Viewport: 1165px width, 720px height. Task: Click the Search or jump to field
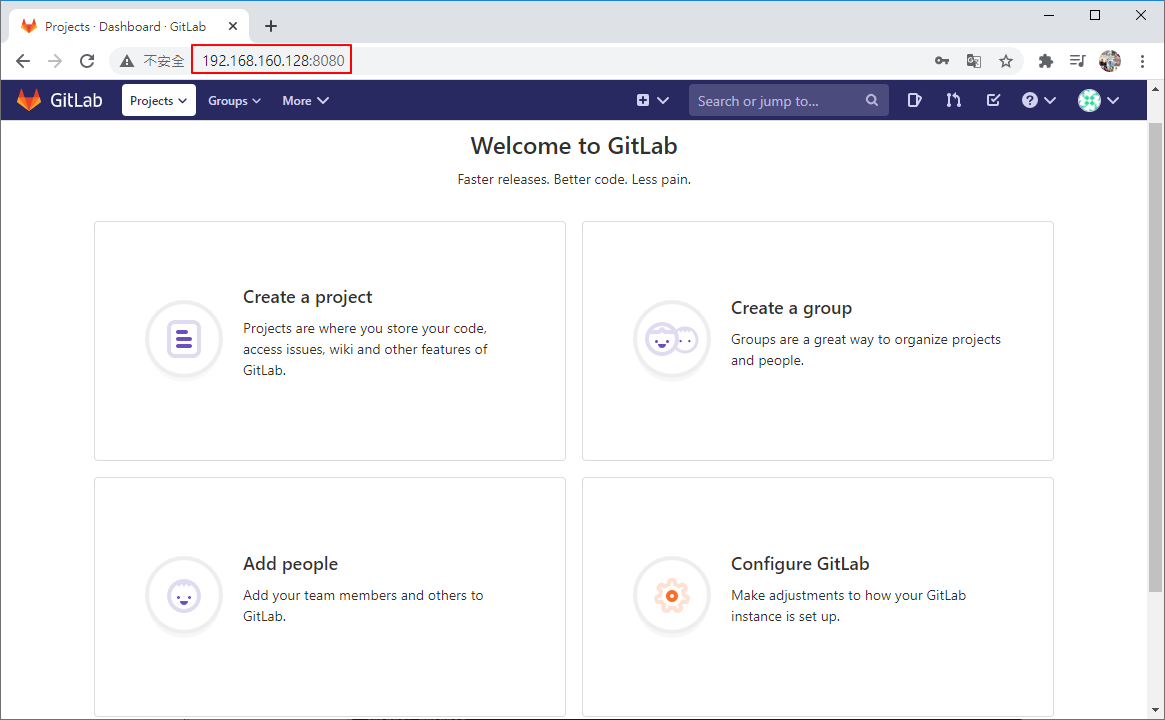(788, 100)
